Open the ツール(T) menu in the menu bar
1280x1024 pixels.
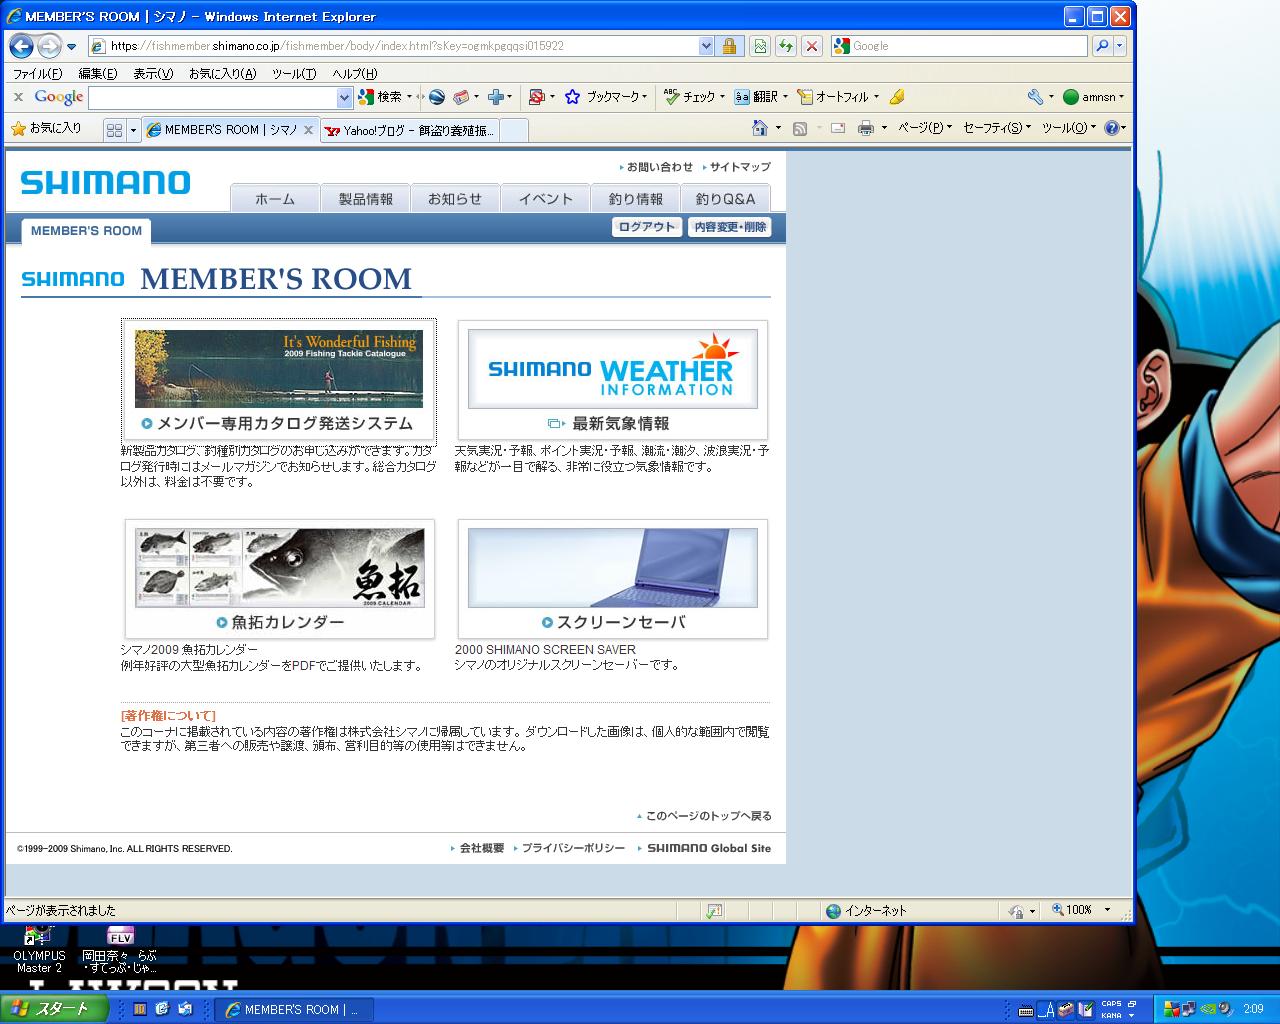(x=294, y=73)
